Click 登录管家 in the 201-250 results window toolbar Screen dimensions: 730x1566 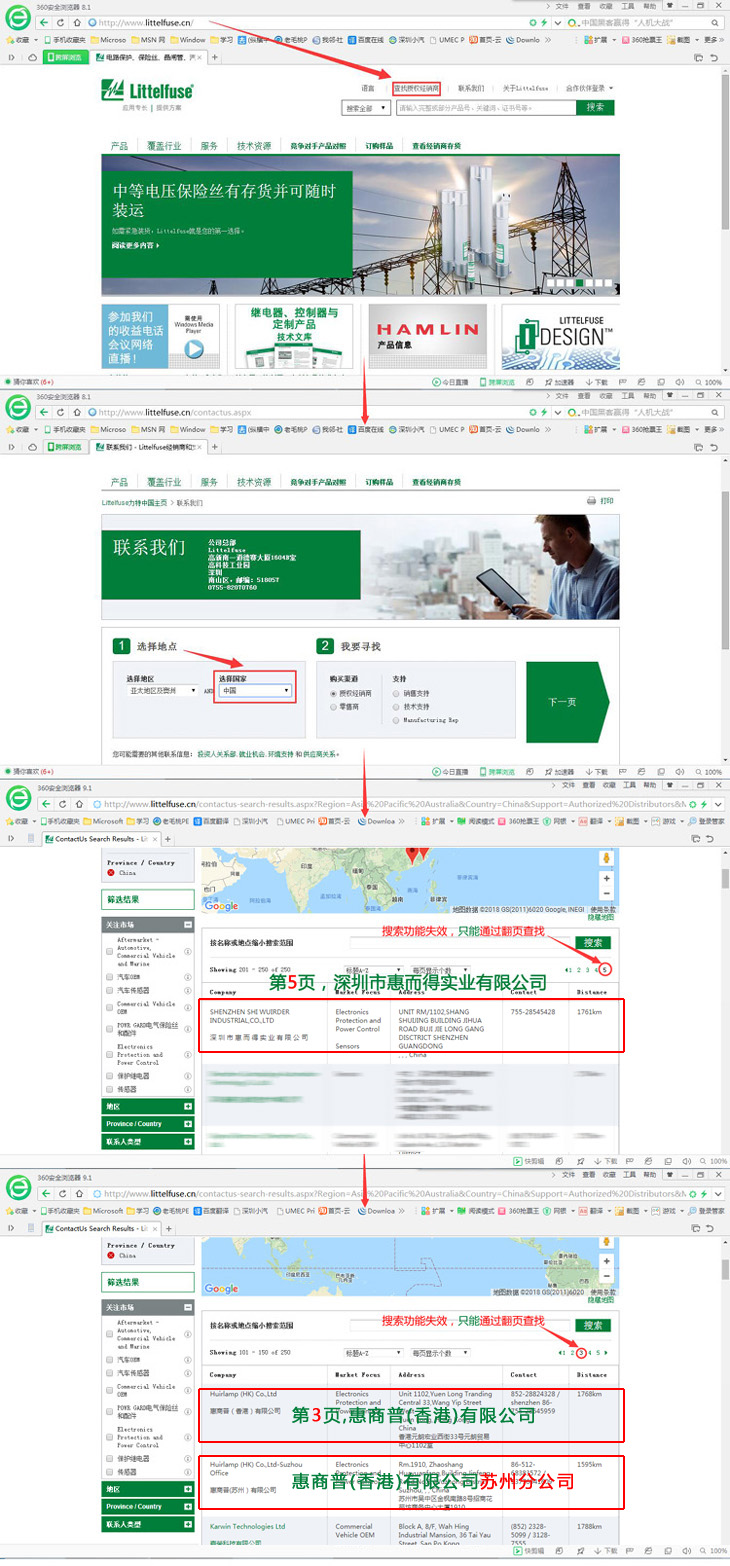coord(707,820)
